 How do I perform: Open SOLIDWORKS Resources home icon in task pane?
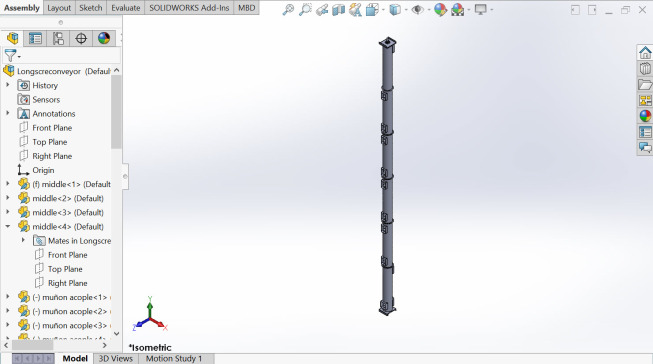pyautogui.click(x=645, y=52)
